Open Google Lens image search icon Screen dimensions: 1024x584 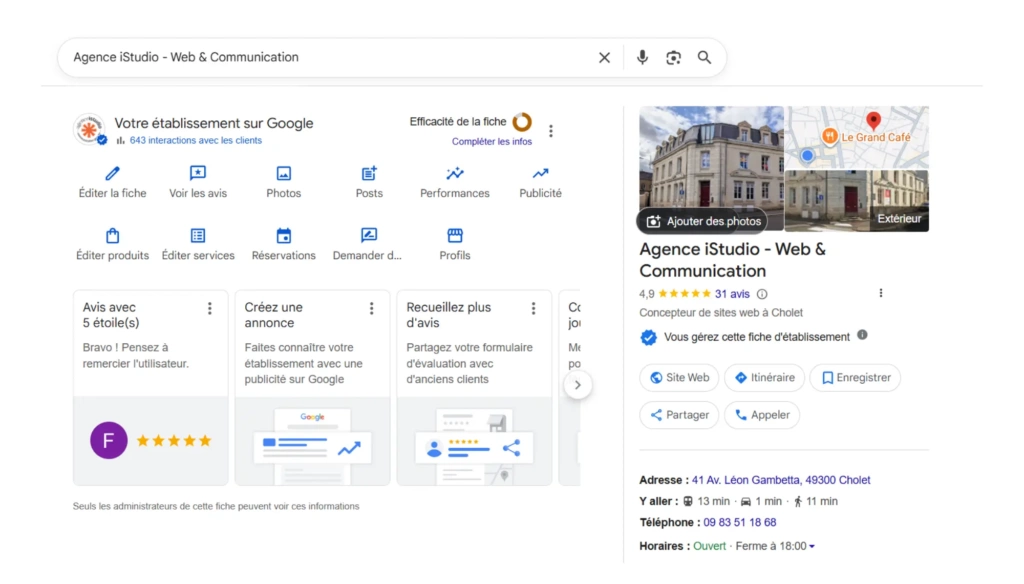pos(673,57)
